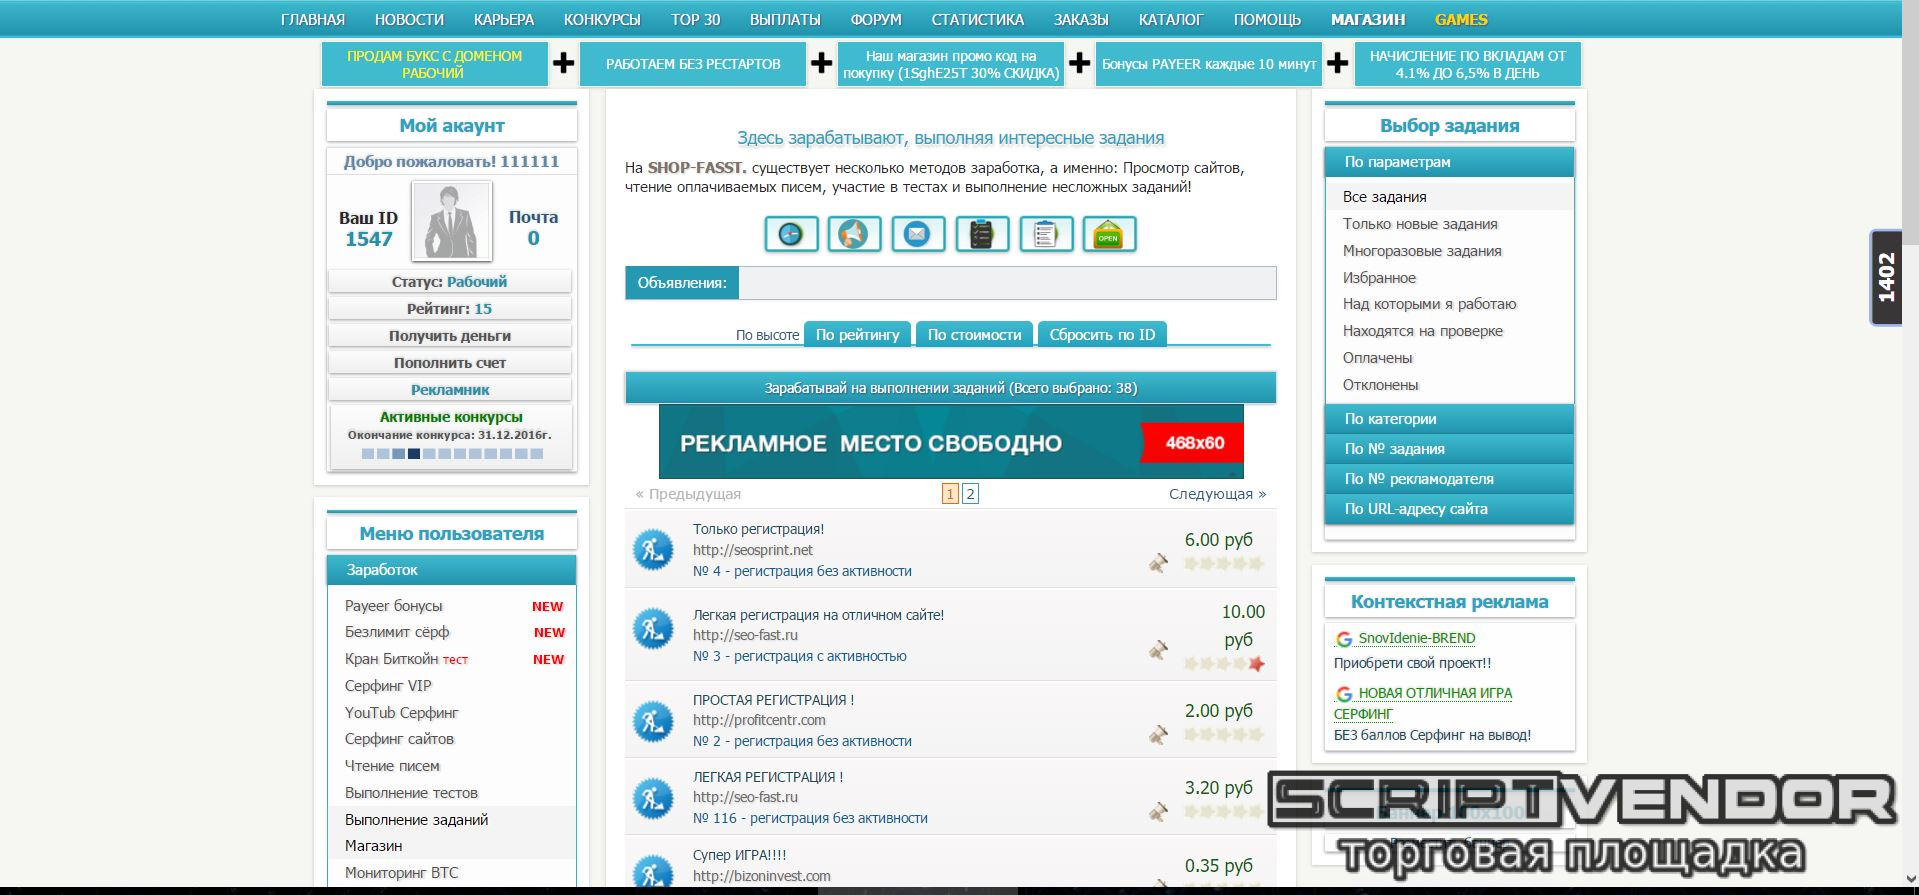Expand the По категории section
Image resolution: width=1919 pixels, height=895 pixels.
[1448, 419]
